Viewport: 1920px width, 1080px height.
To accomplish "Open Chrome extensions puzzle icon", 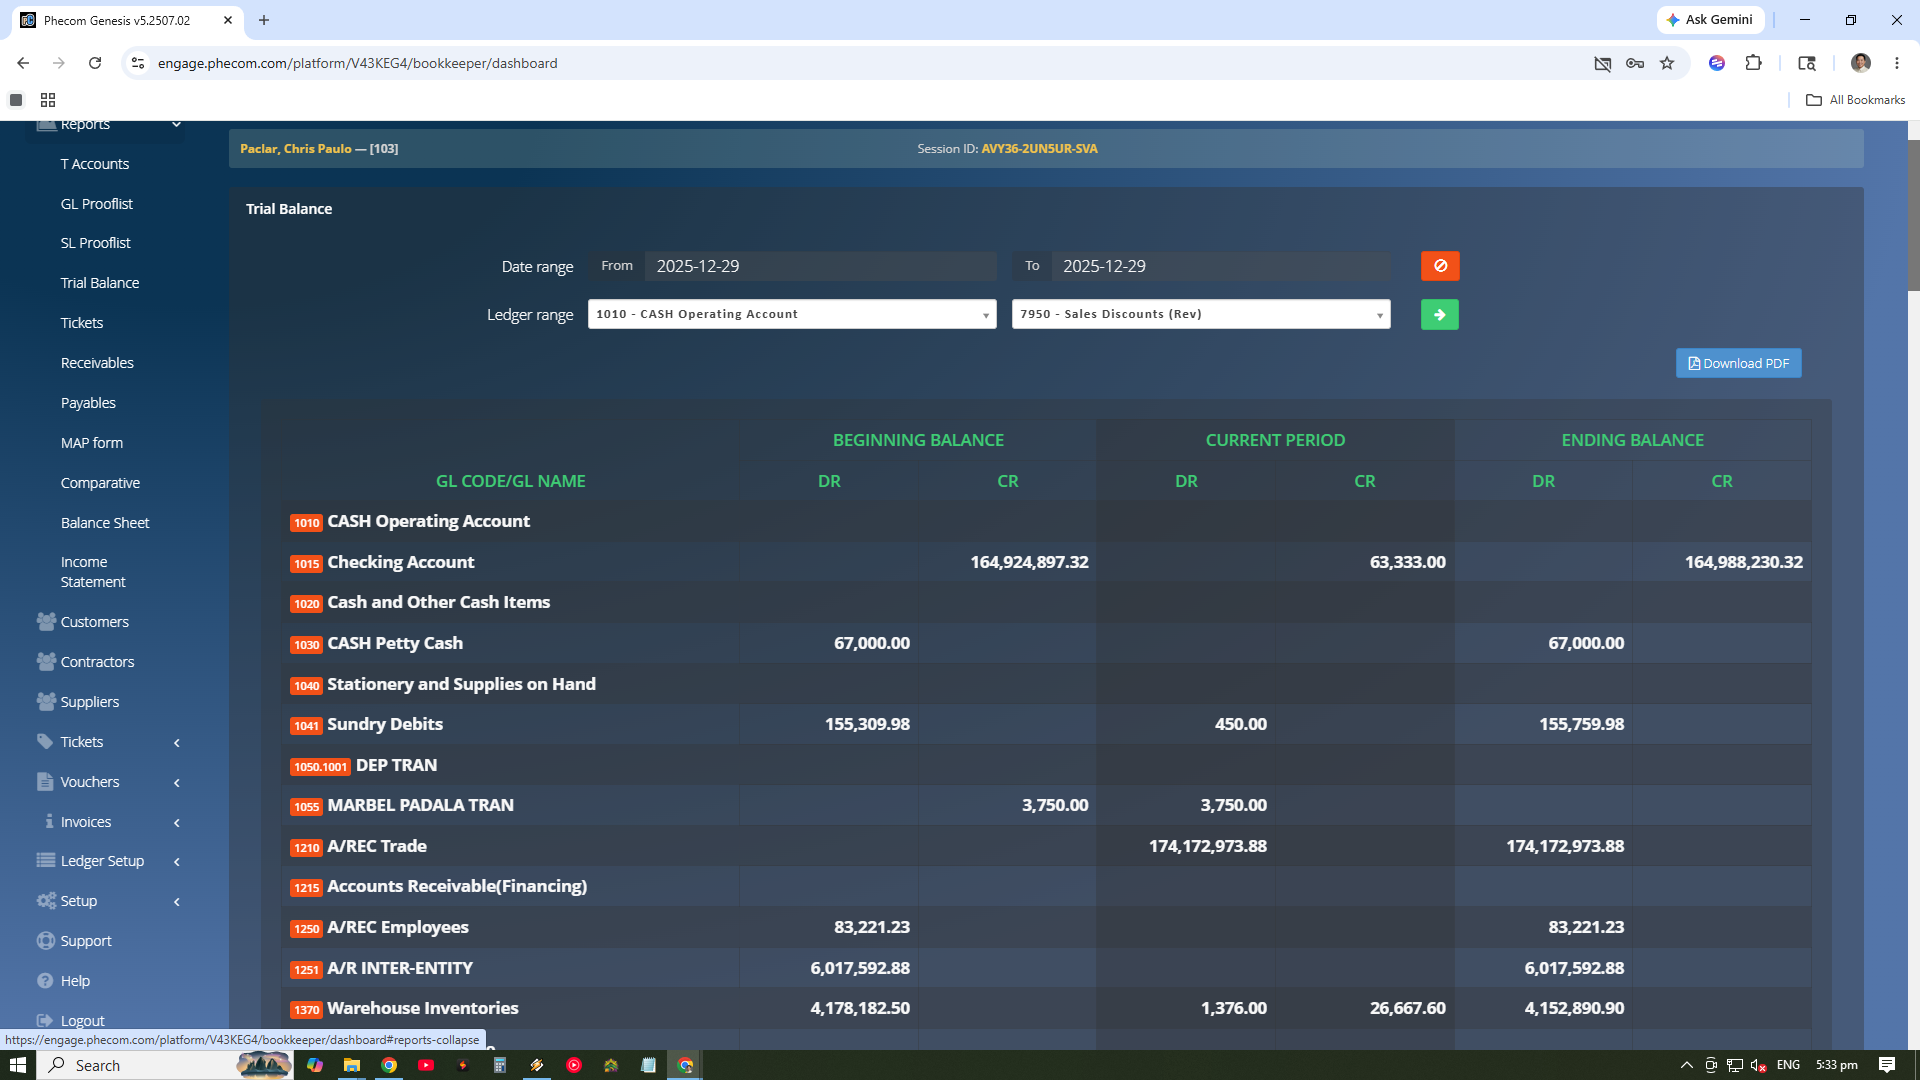I will click(x=1753, y=63).
